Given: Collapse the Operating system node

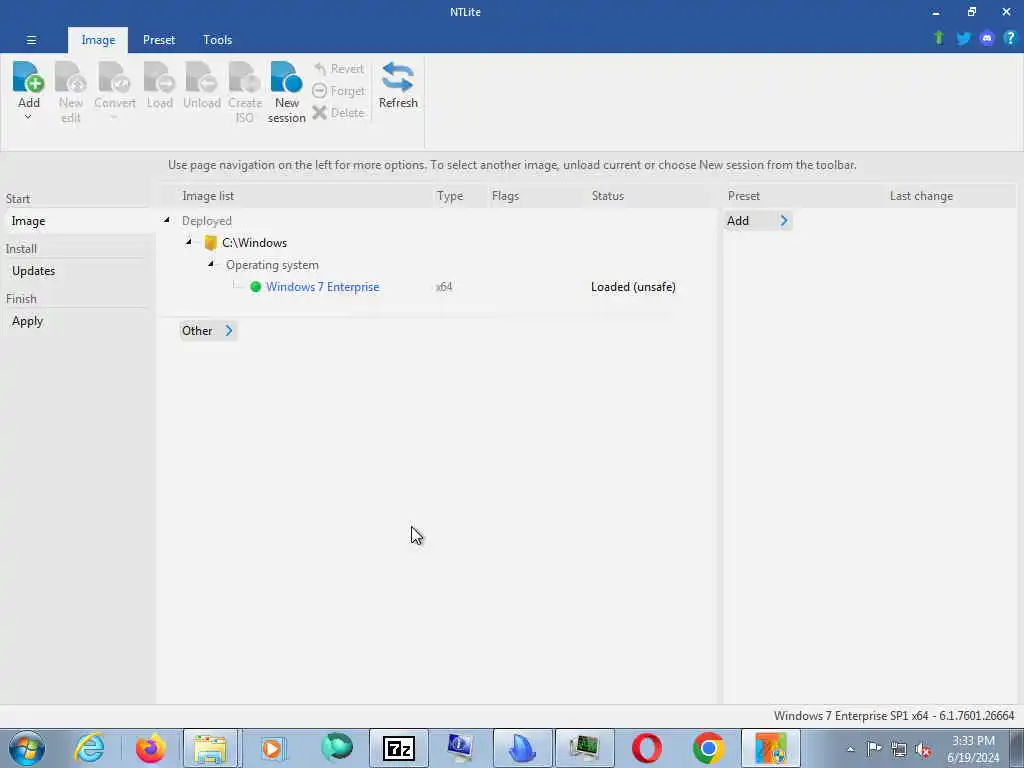Looking at the screenshot, I should (x=211, y=264).
